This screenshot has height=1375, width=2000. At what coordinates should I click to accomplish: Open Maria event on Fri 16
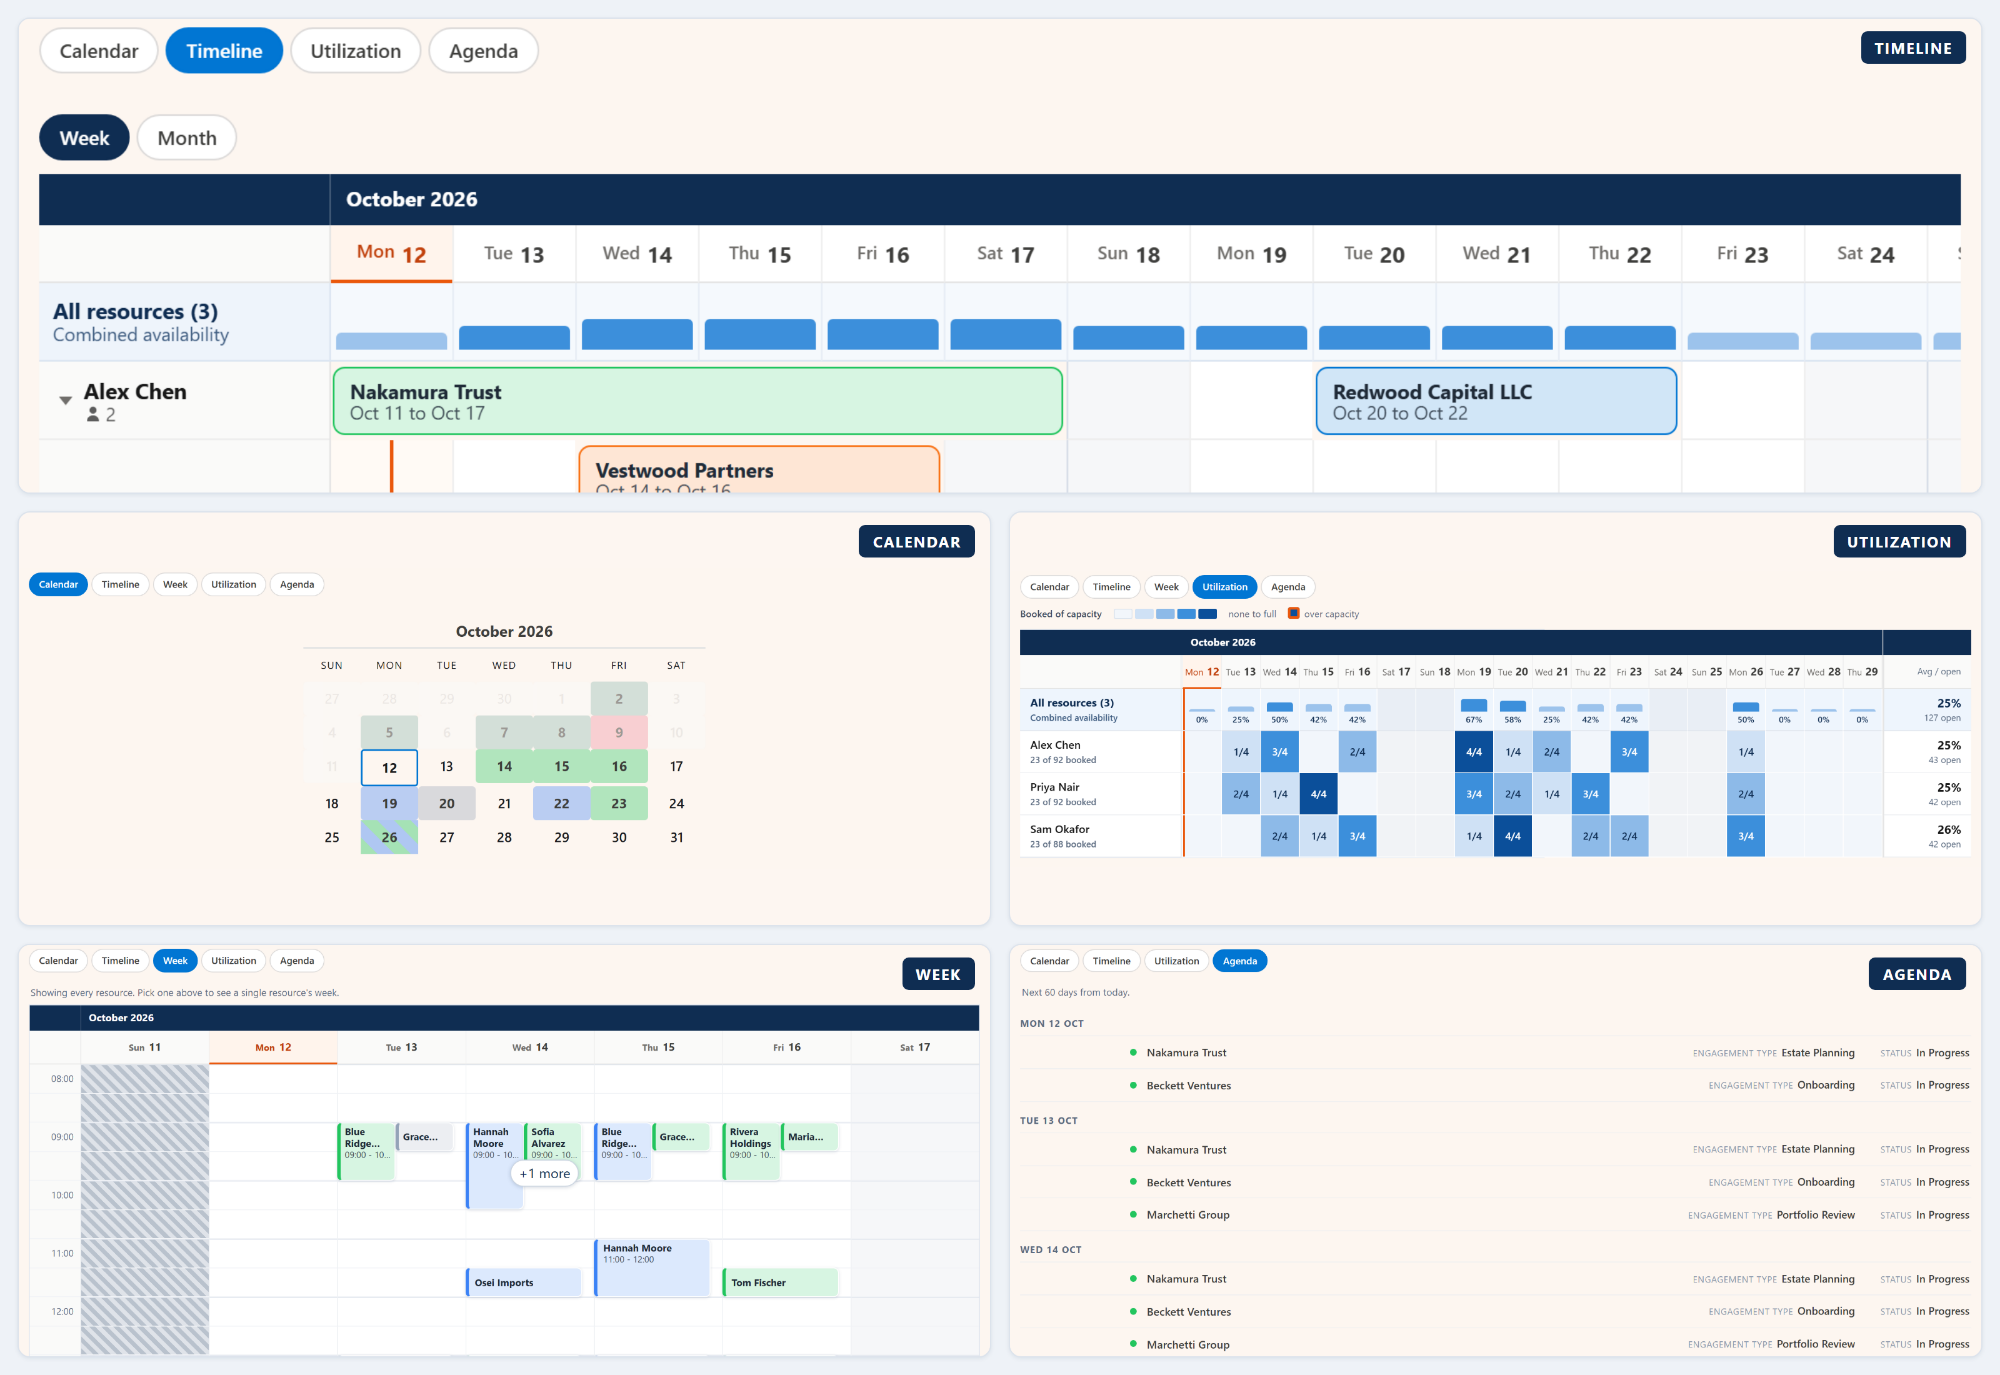pos(809,1137)
